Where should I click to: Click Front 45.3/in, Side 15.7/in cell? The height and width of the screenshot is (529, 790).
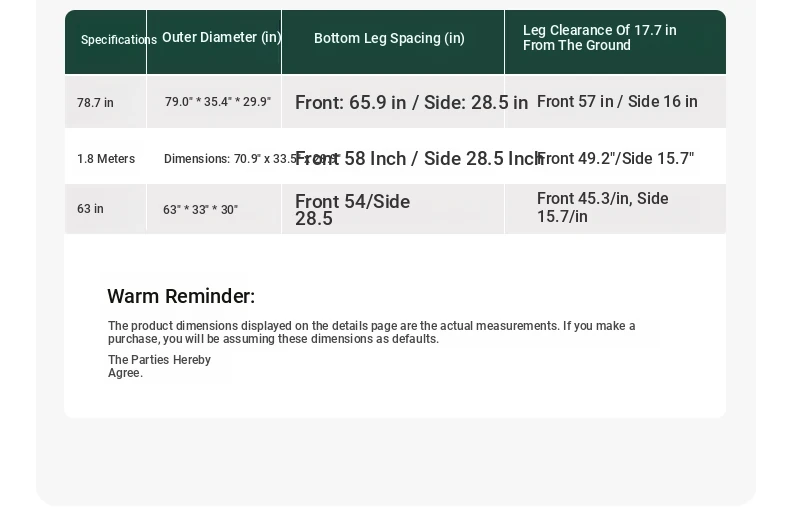602,208
